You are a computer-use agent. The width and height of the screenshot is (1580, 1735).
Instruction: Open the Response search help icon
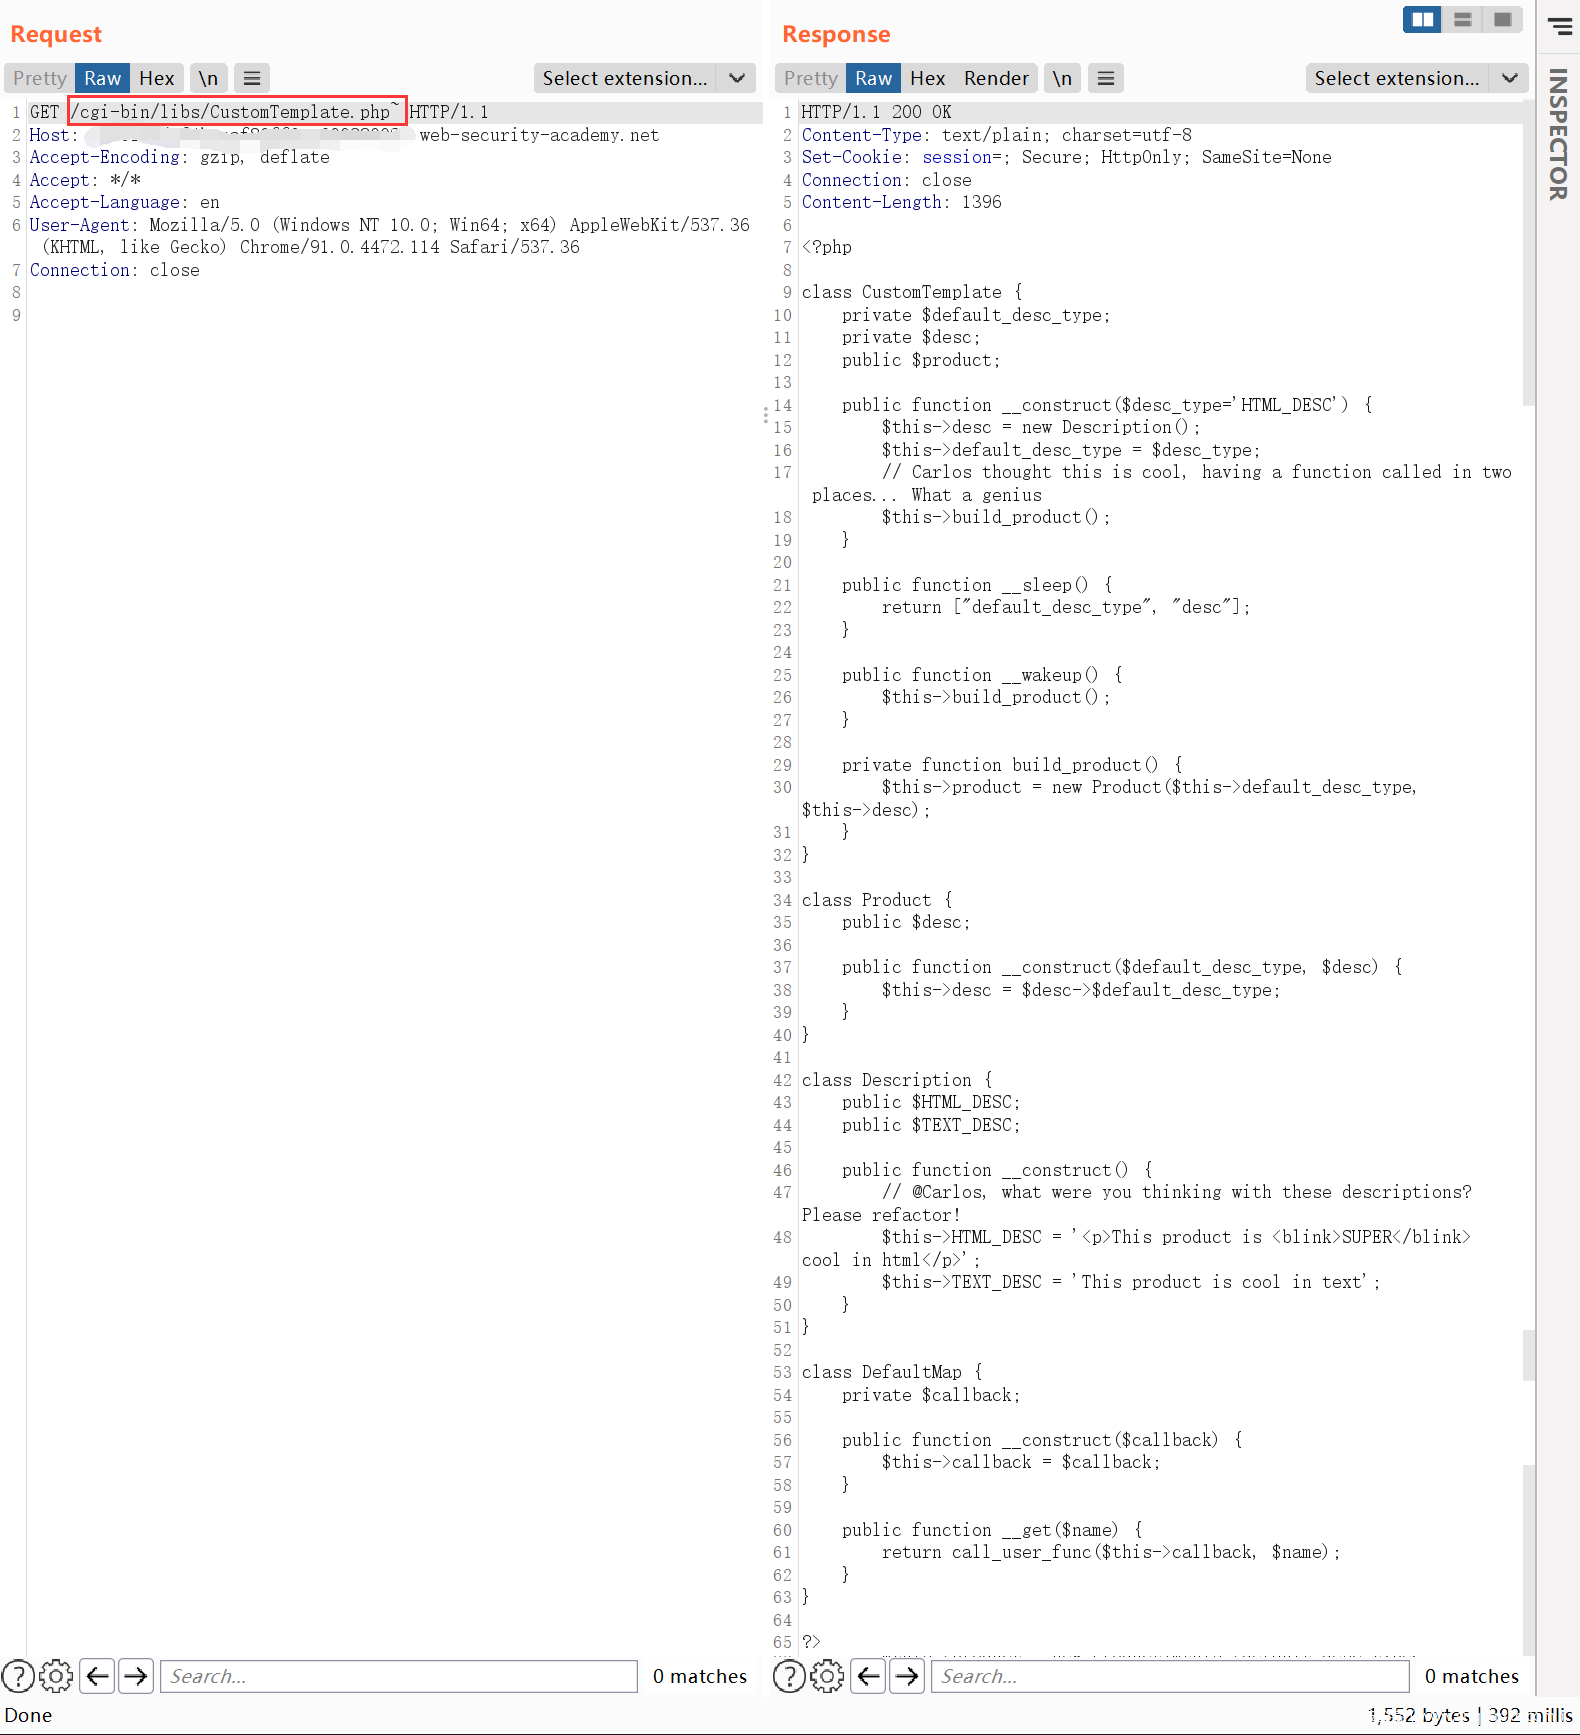point(789,1675)
